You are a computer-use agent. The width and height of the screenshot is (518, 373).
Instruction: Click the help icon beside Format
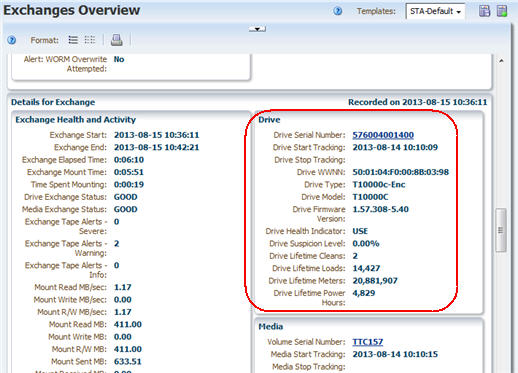coord(12,40)
